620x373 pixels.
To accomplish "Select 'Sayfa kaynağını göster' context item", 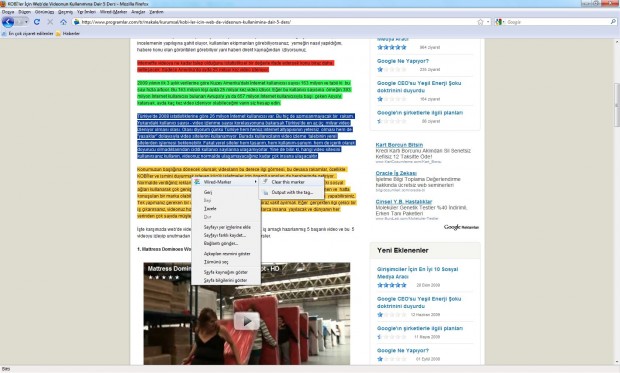I will [226, 272].
